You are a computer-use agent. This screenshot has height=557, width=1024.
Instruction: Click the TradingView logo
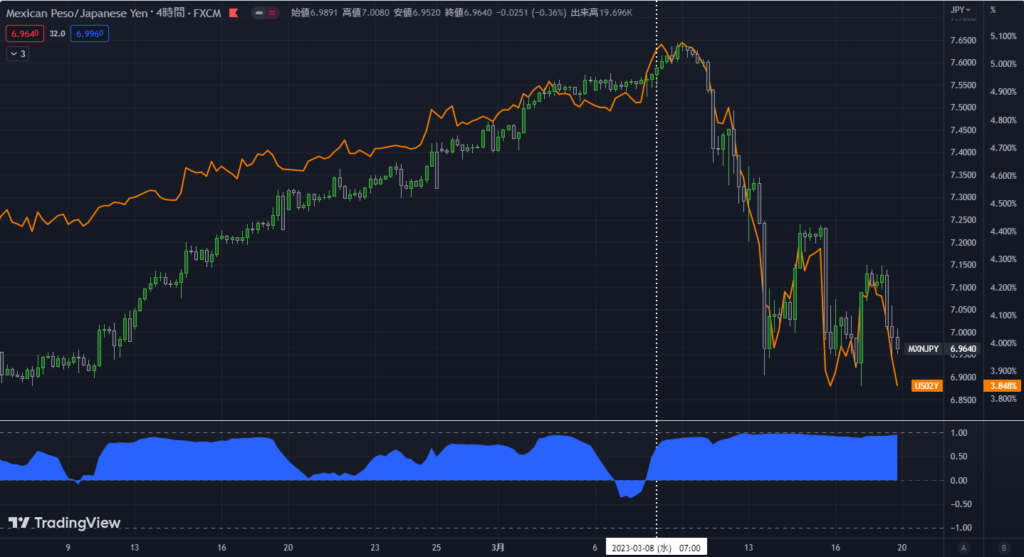click(x=64, y=522)
